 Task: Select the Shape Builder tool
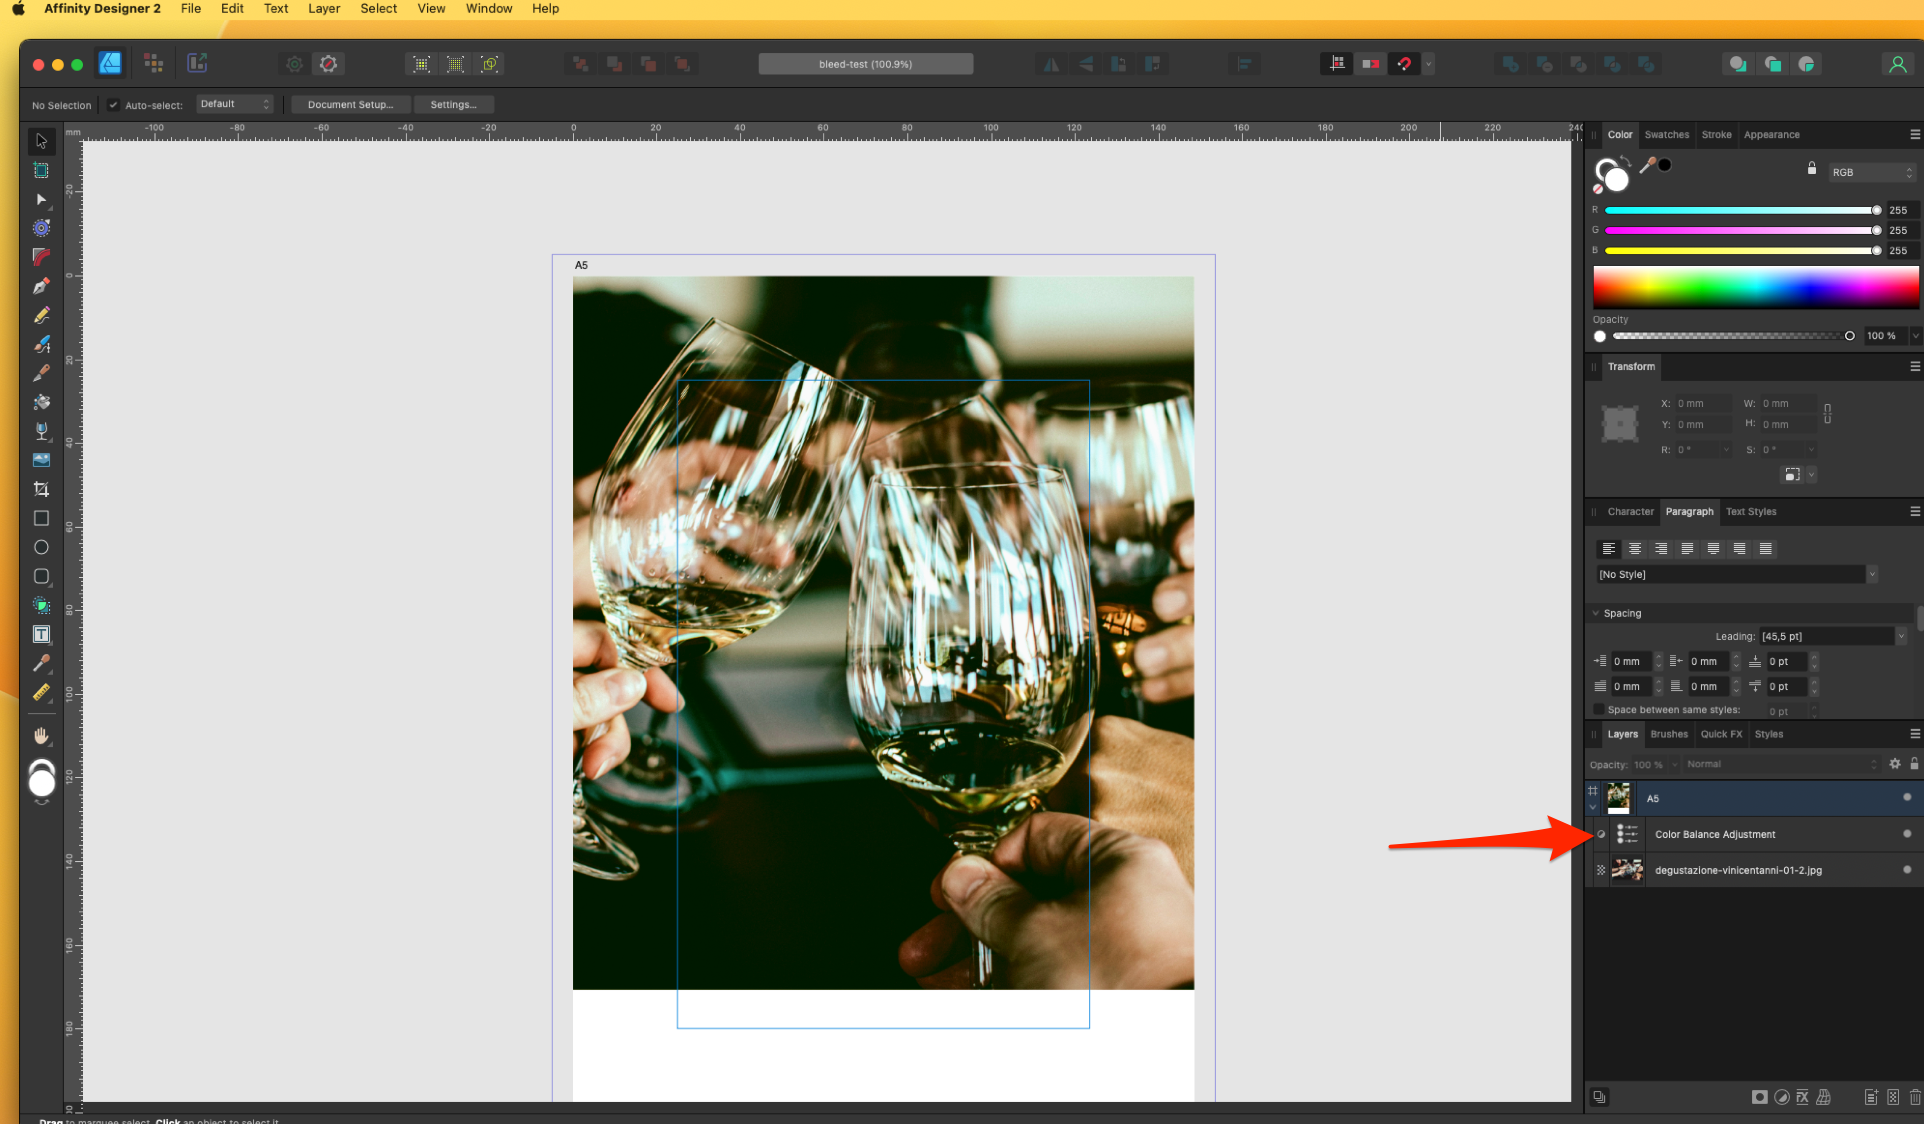pyautogui.click(x=41, y=605)
